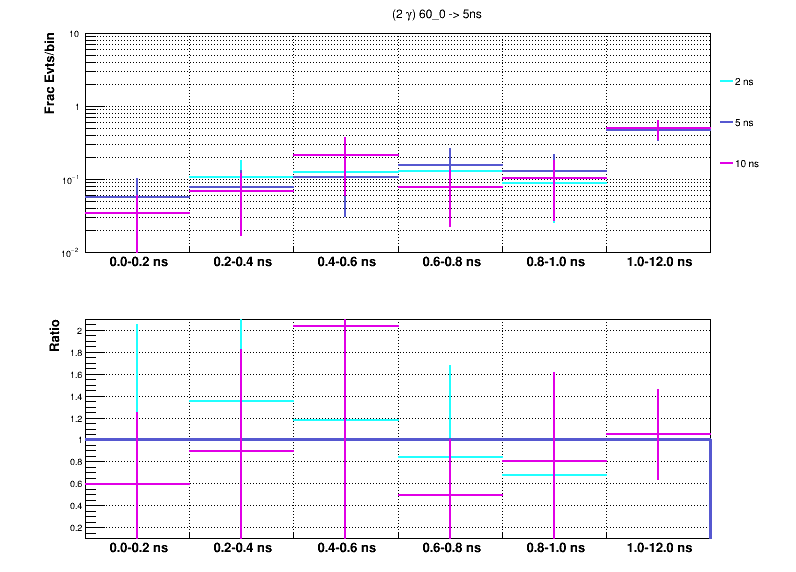Click '0.6-0.8 ns' label under ratio plot
Image resolution: width=796 pixels, height=572 pixels.
click(x=449, y=549)
